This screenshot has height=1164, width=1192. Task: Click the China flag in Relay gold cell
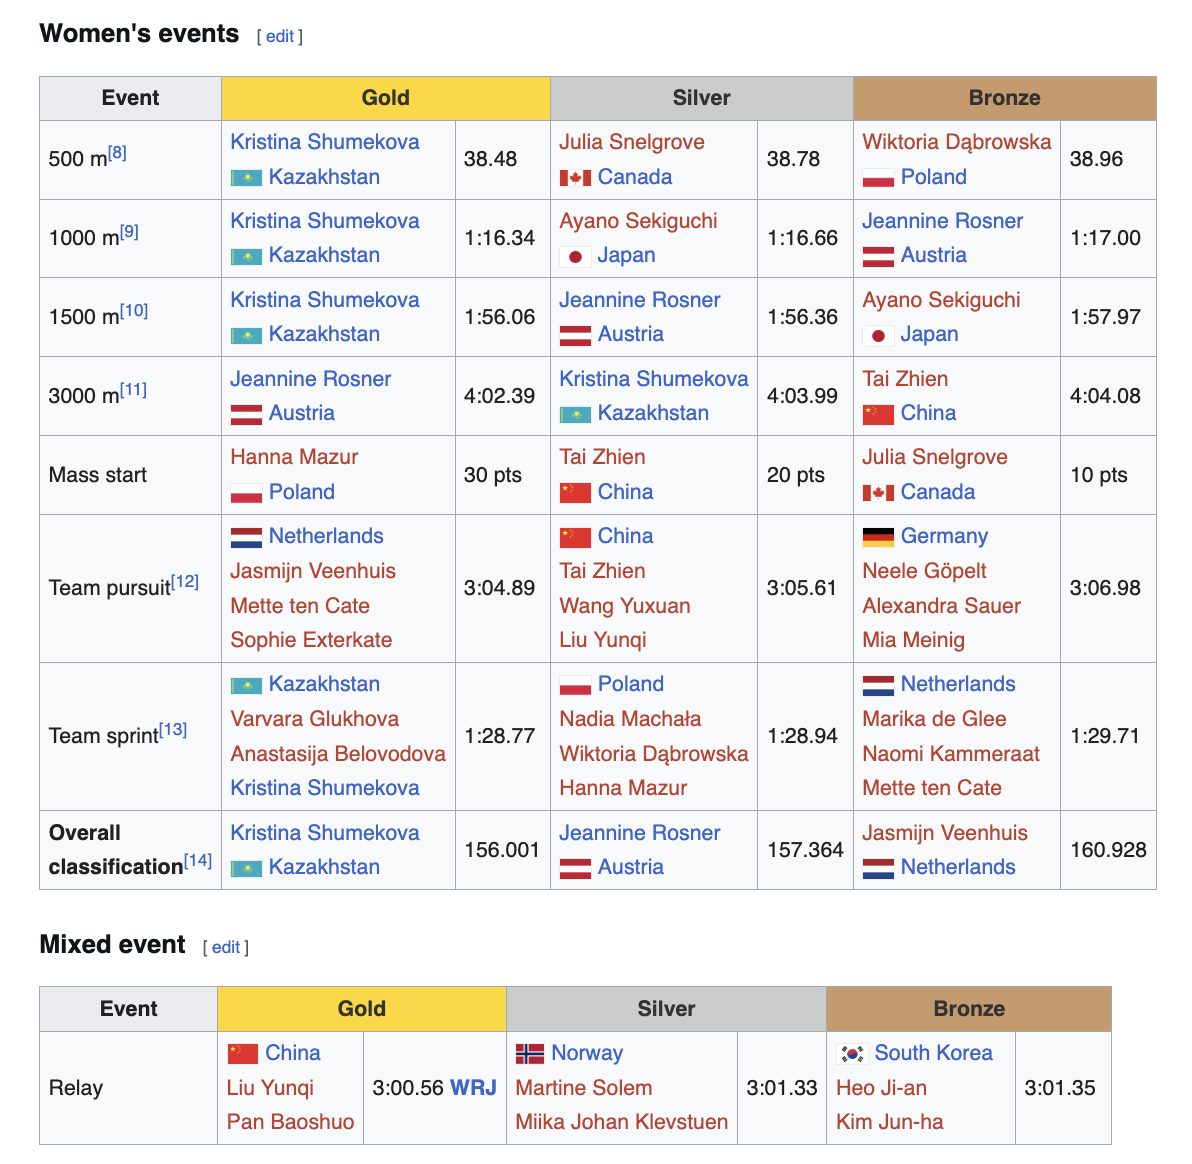click(x=242, y=1054)
